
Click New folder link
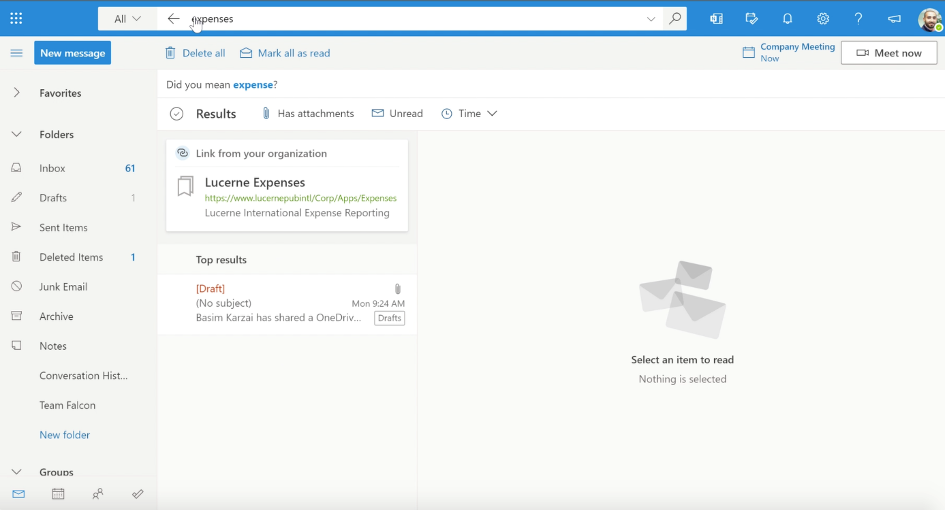[x=64, y=435]
